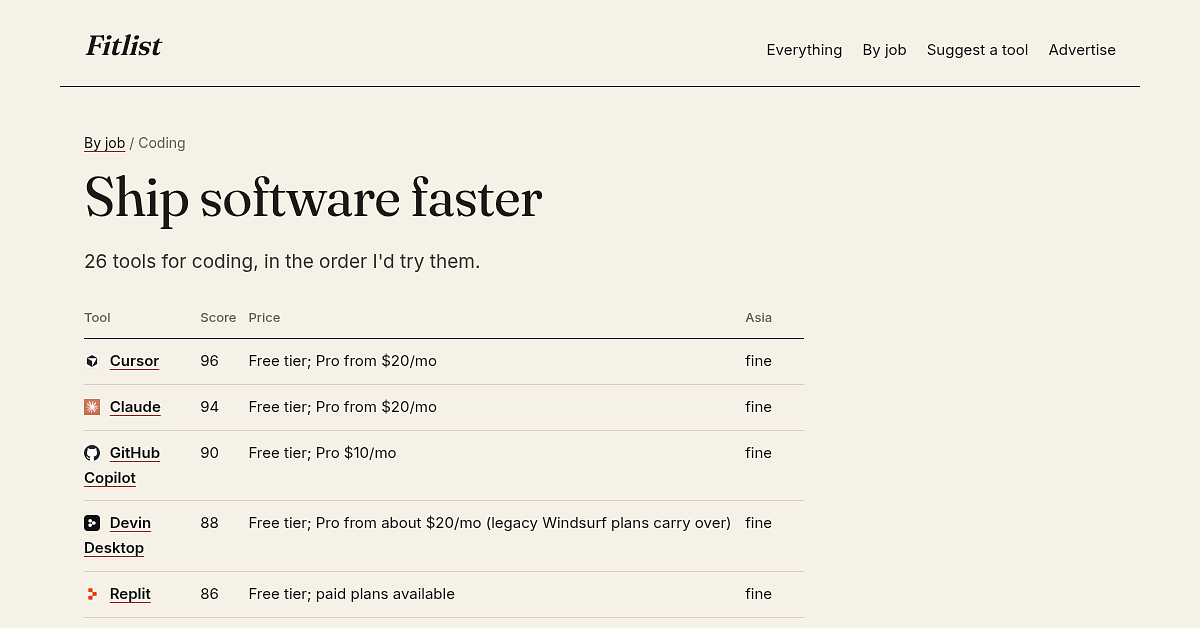The width and height of the screenshot is (1200, 628).
Task: Click the Replit logo icon
Action: [92, 594]
